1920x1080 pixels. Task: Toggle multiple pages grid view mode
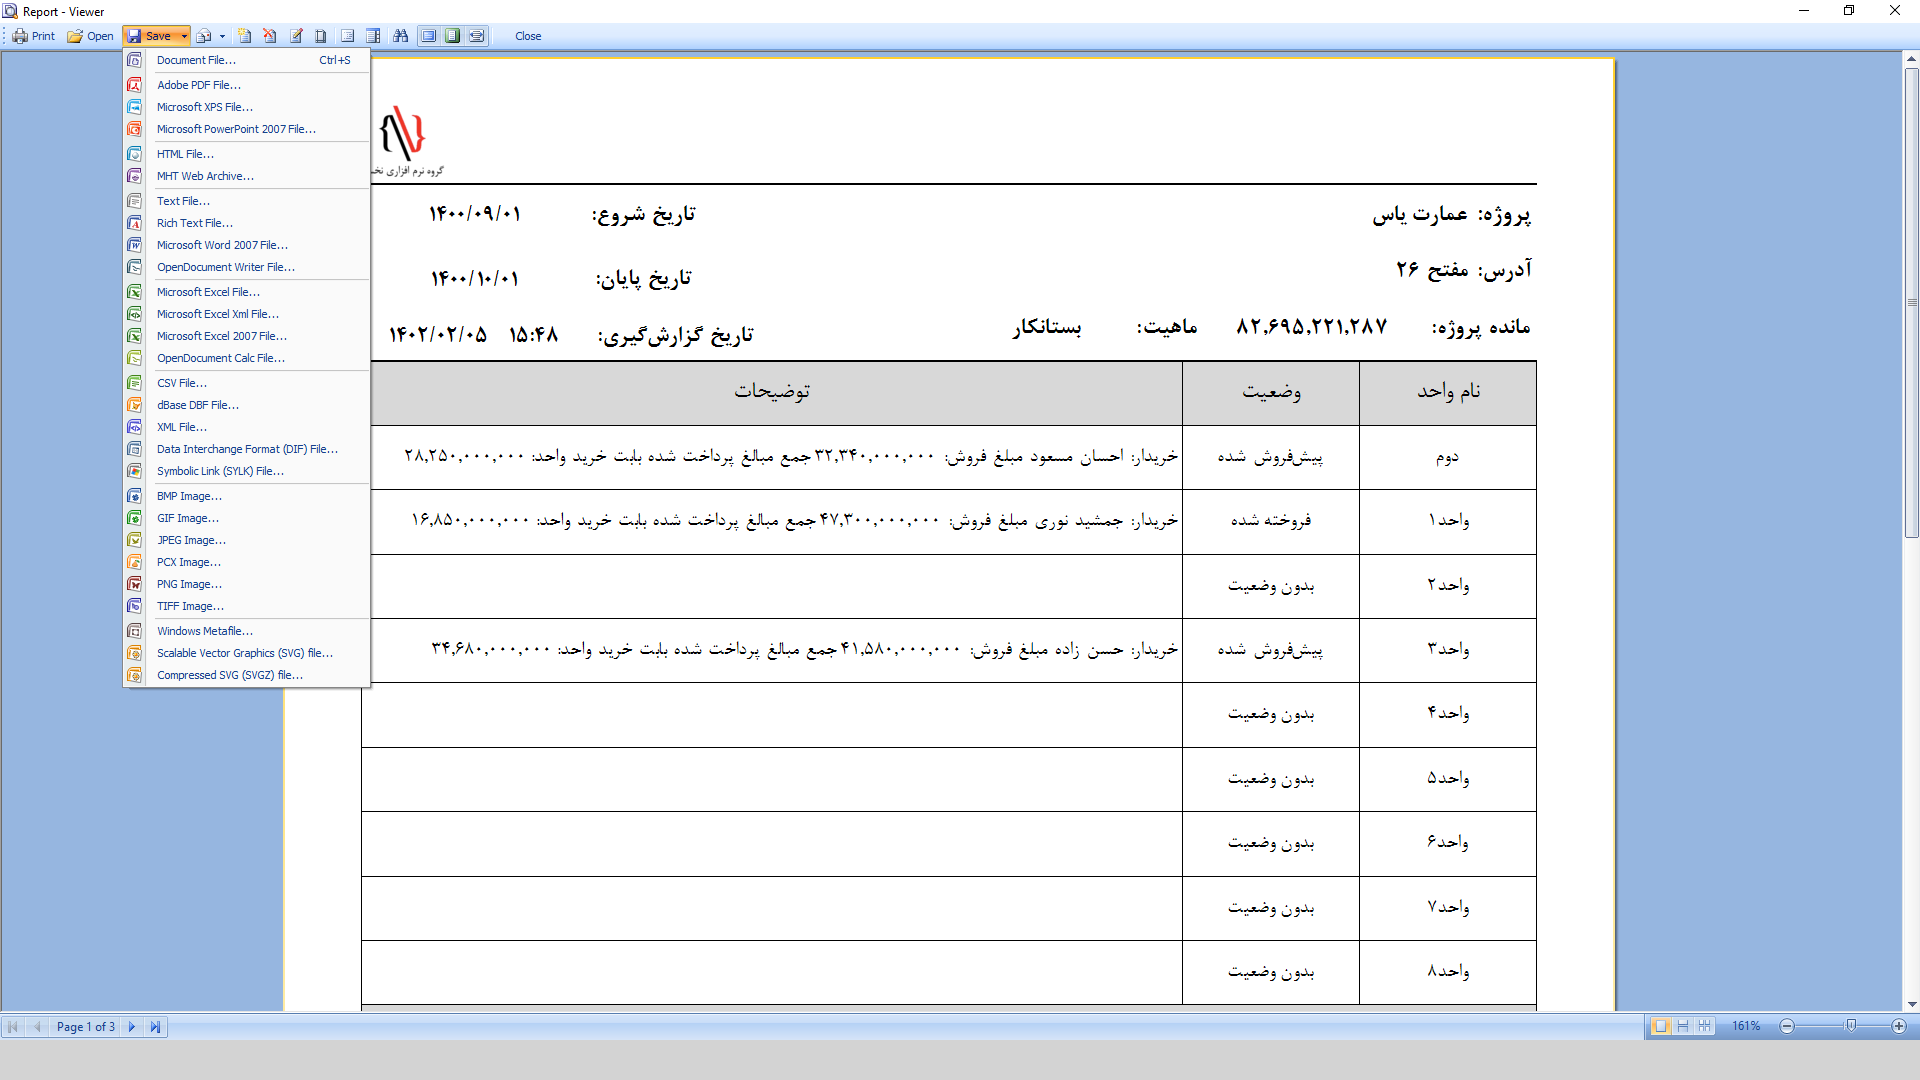[x=1705, y=1027]
